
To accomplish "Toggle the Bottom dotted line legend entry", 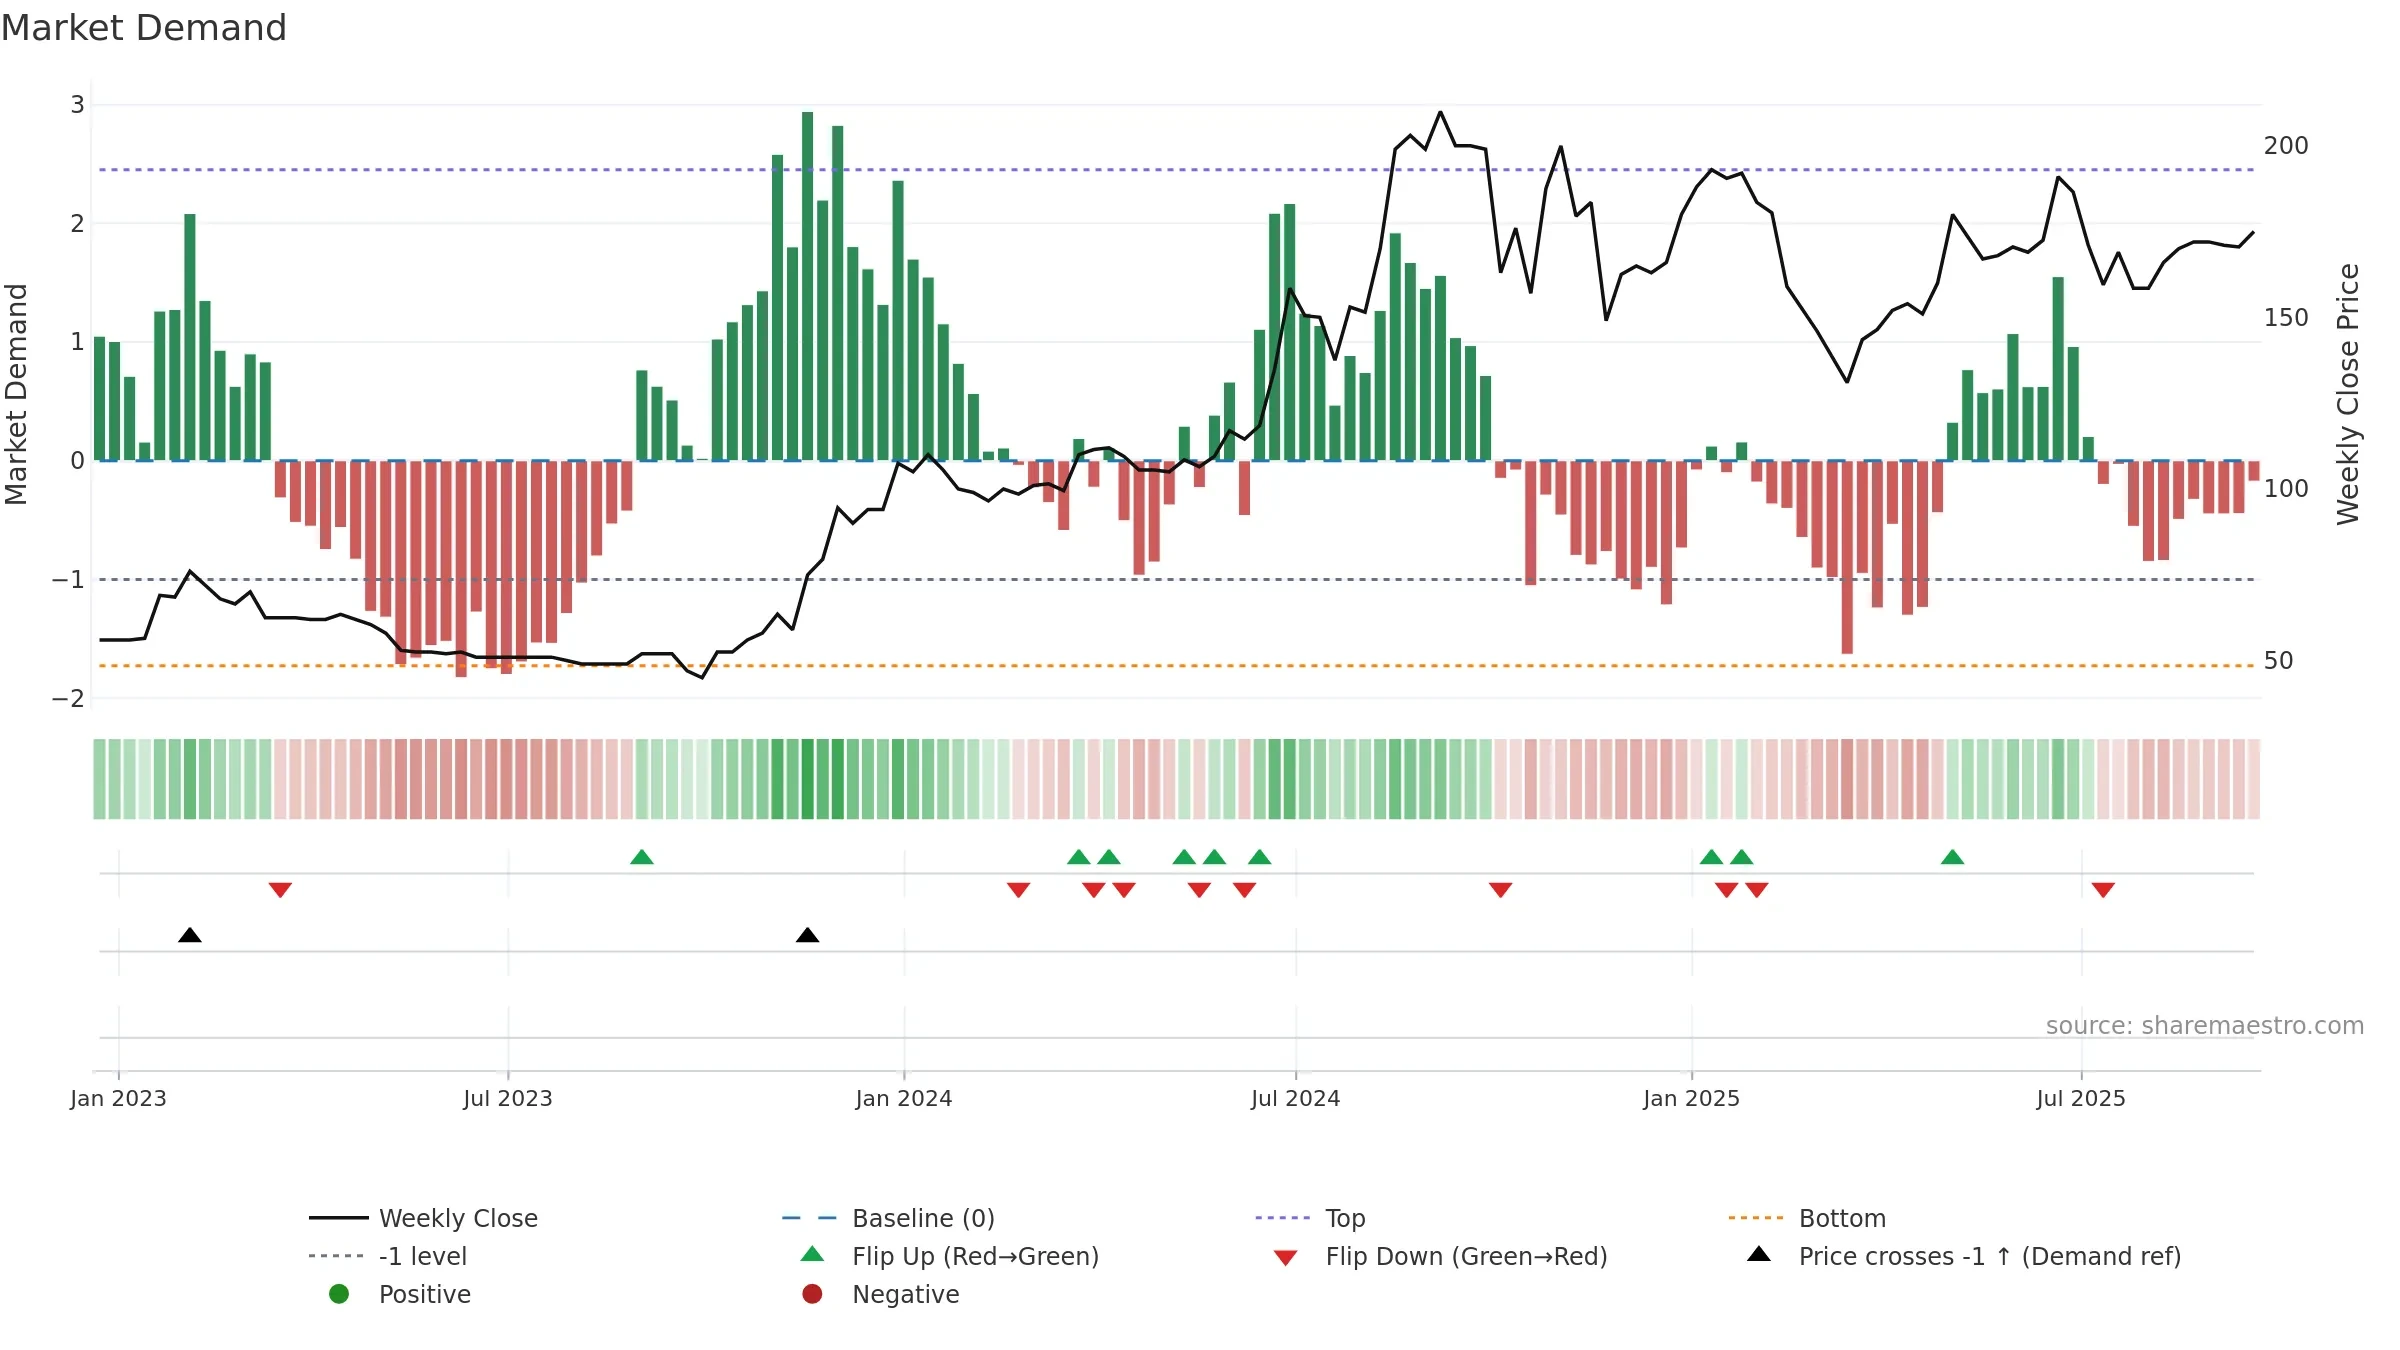I will point(1807,1218).
